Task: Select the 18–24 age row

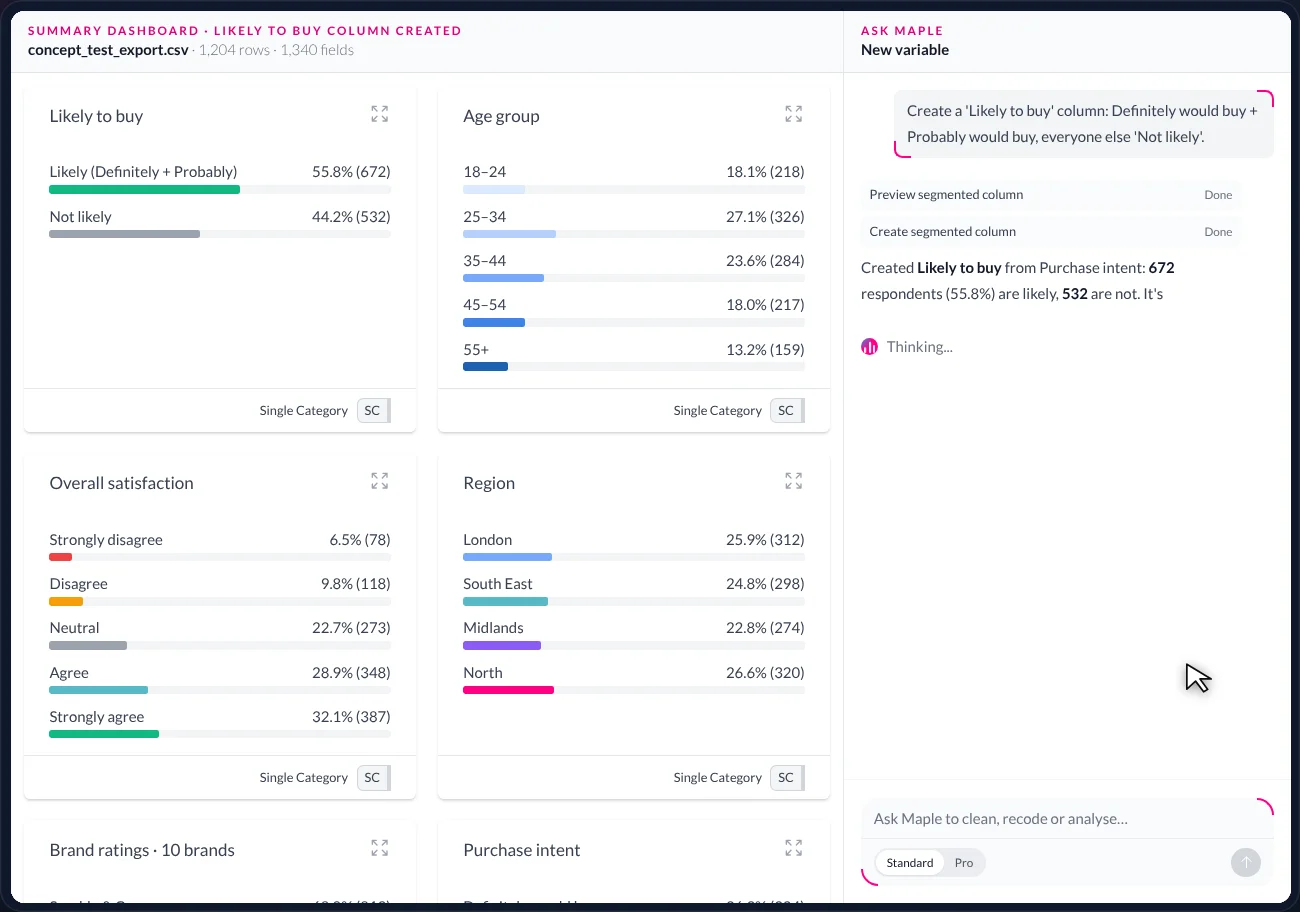Action: pyautogui.click(x=634, y=179)
